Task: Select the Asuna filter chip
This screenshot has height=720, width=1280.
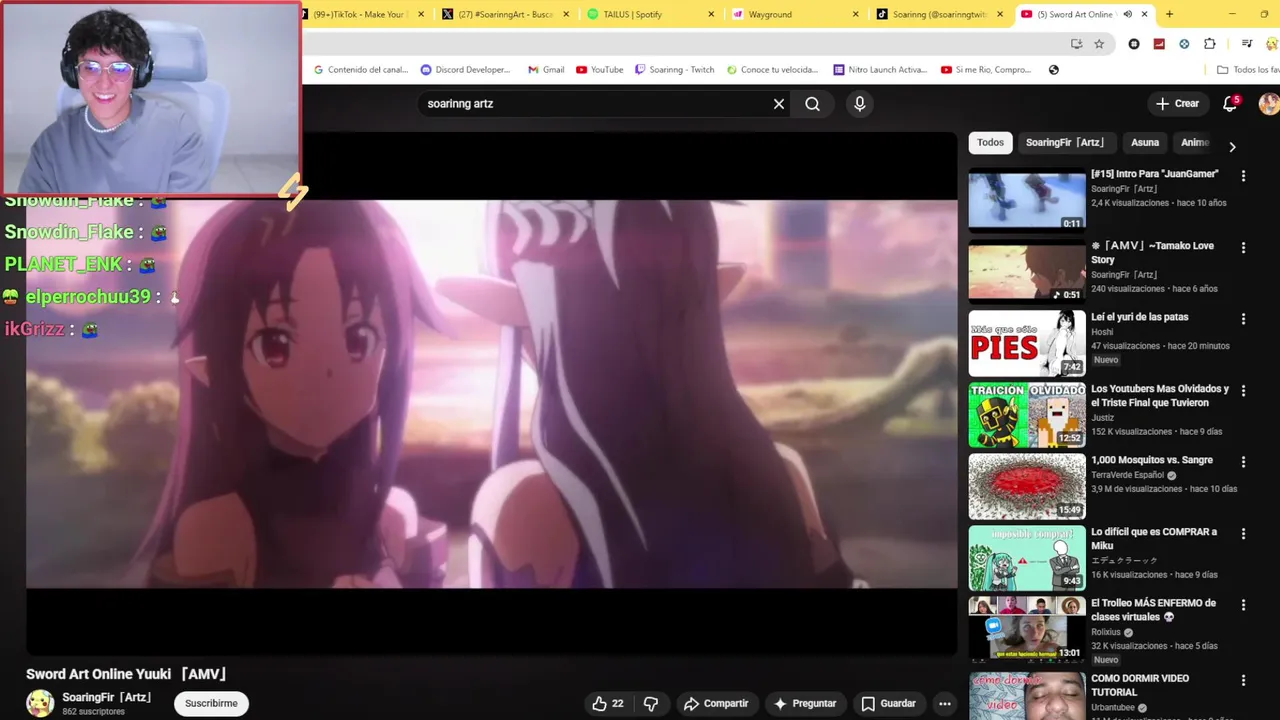Action: pyautogui.click(x=1145, y=143)
